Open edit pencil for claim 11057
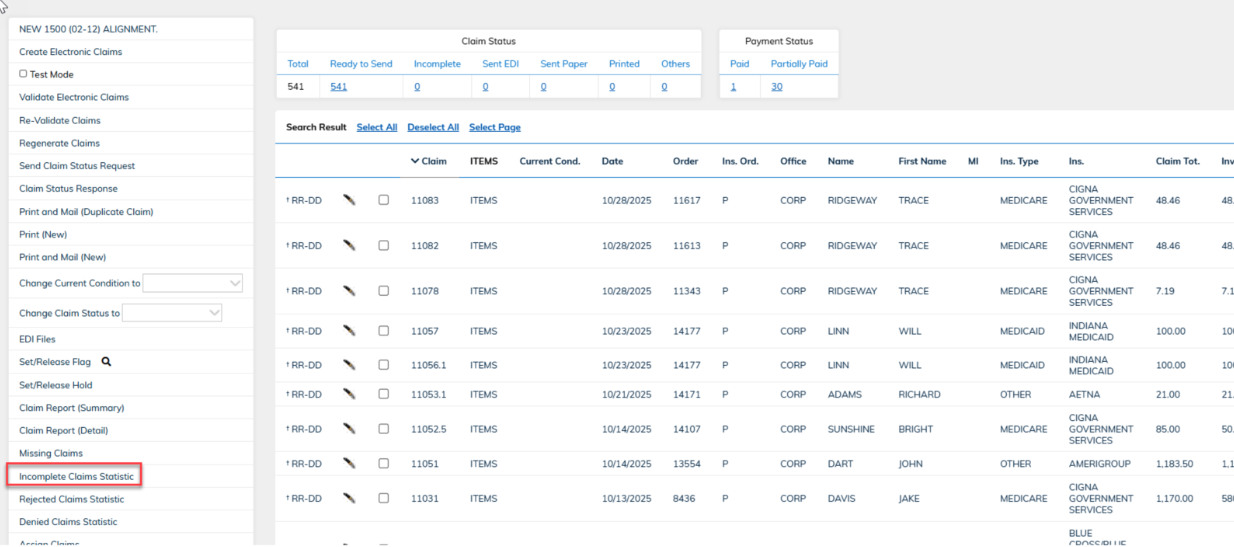 click(x=349, y=331)
